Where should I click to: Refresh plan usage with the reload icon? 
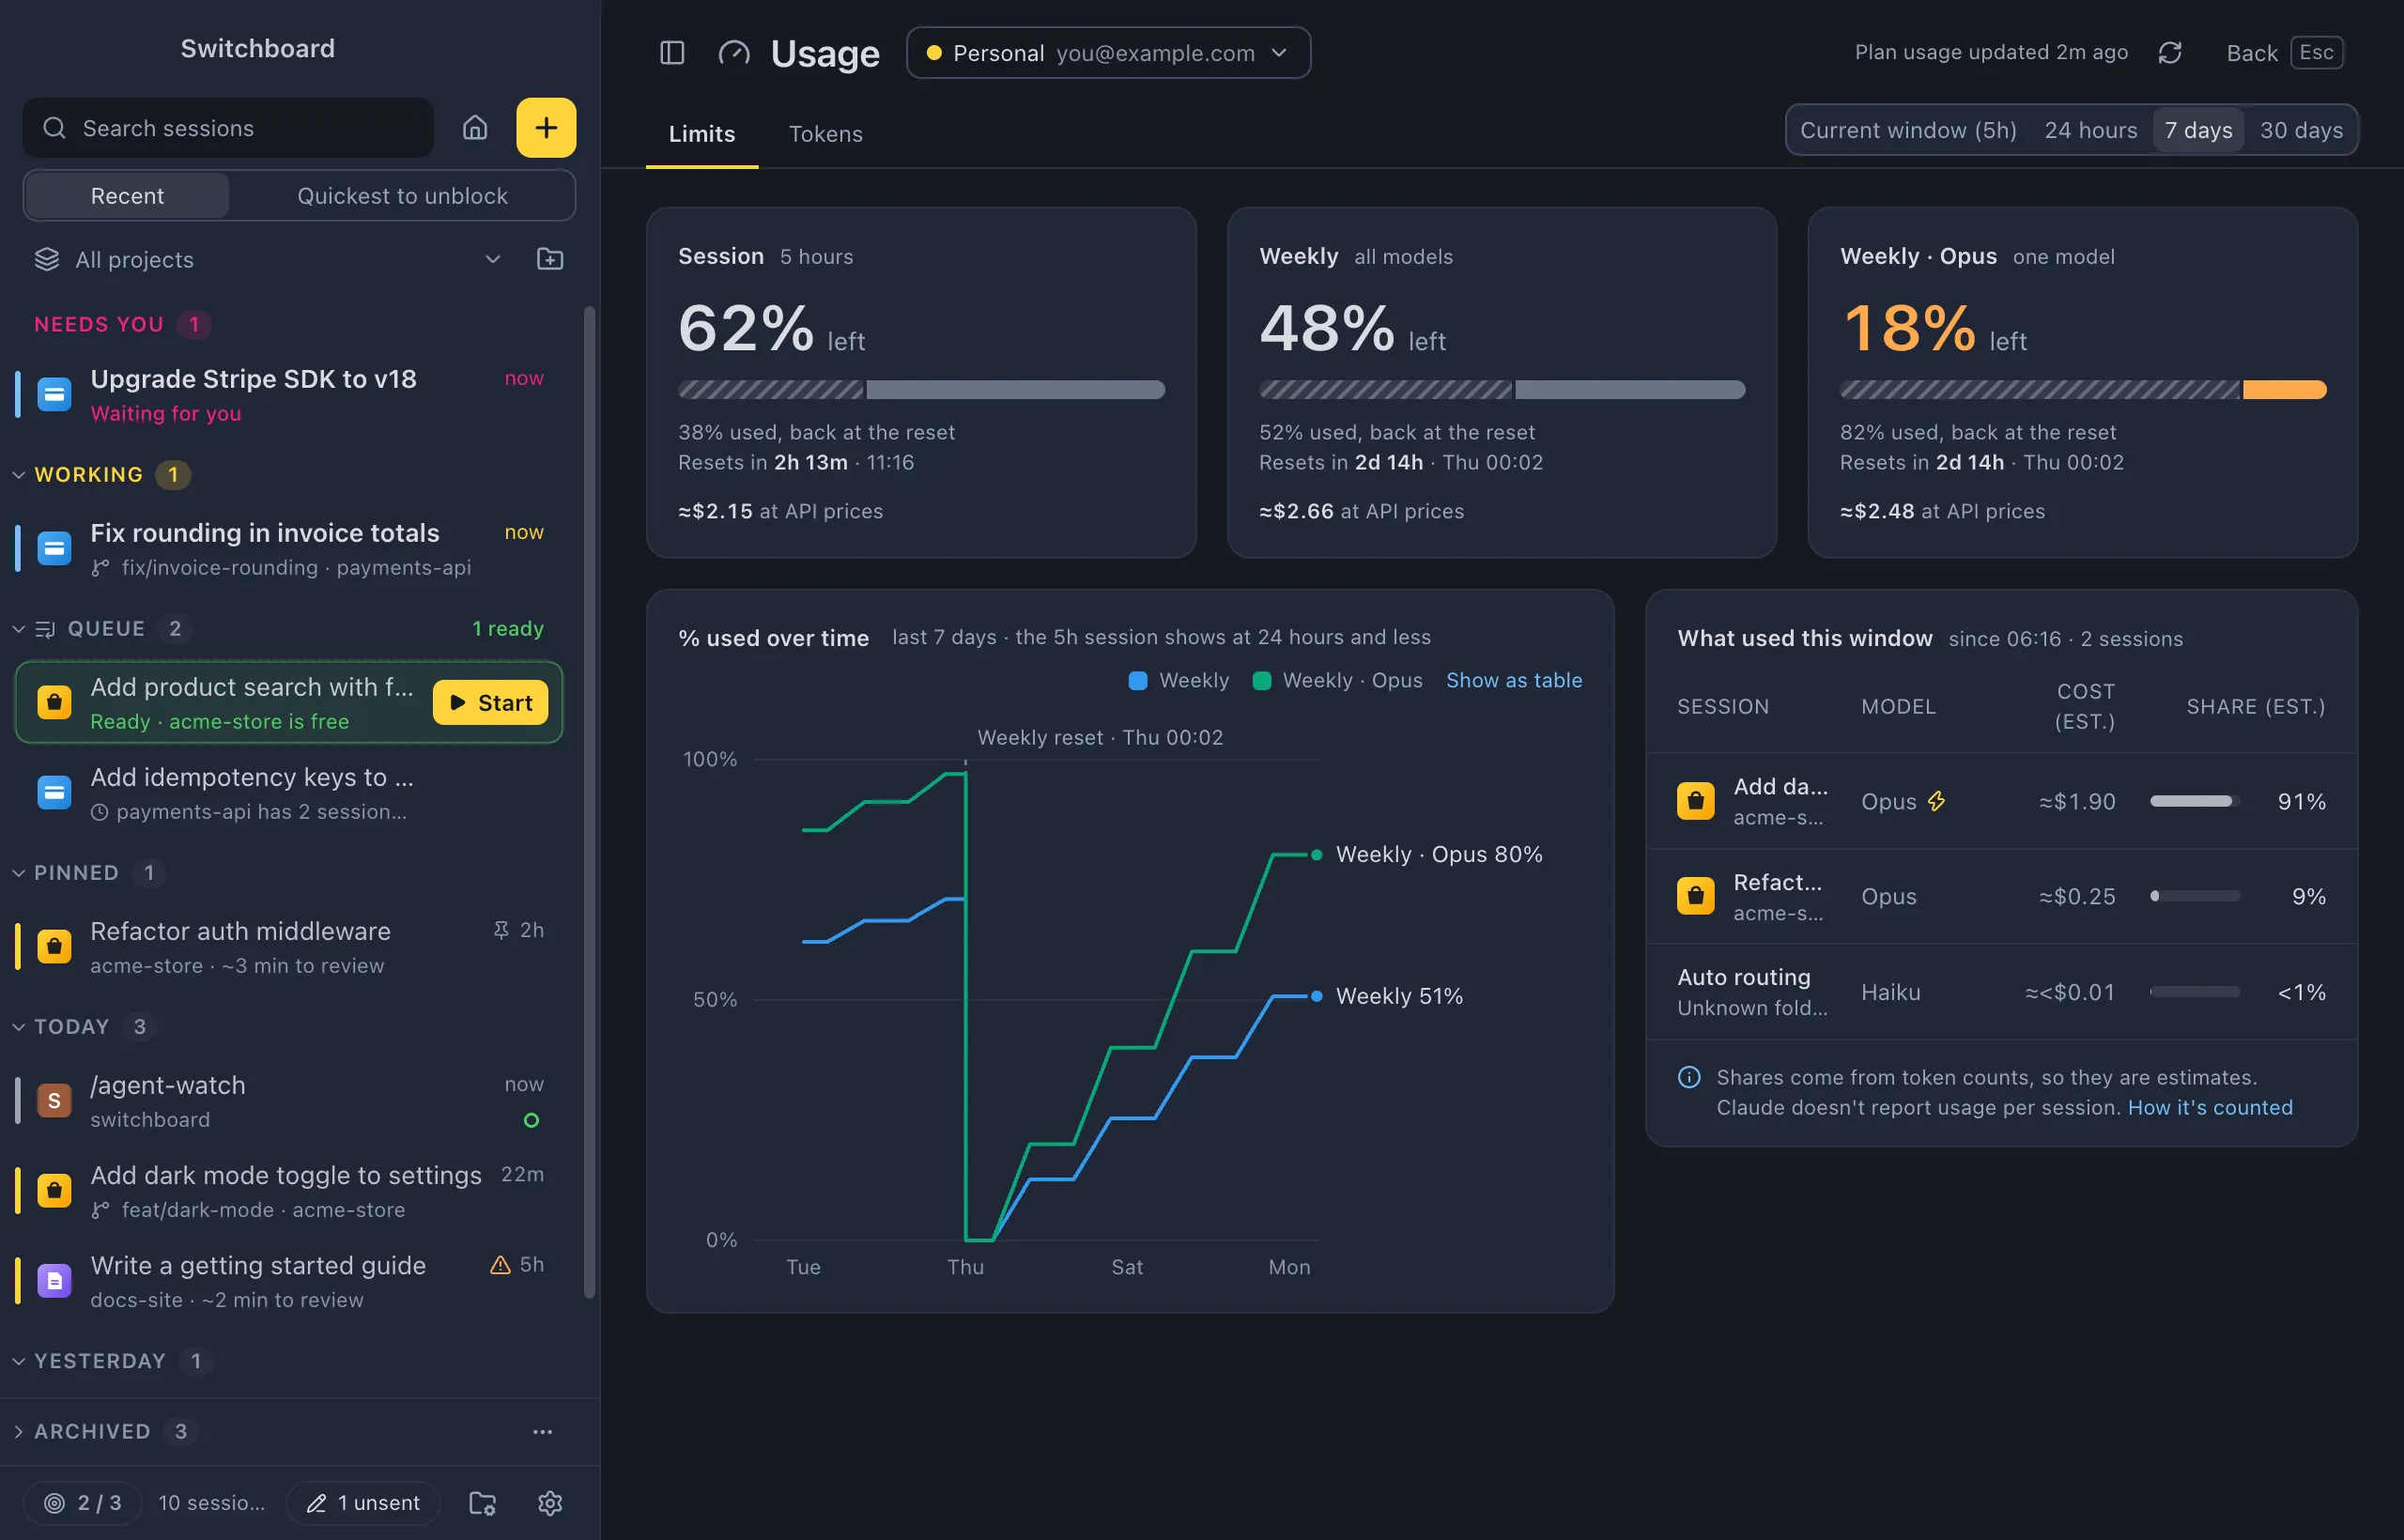pos(2169,52)
